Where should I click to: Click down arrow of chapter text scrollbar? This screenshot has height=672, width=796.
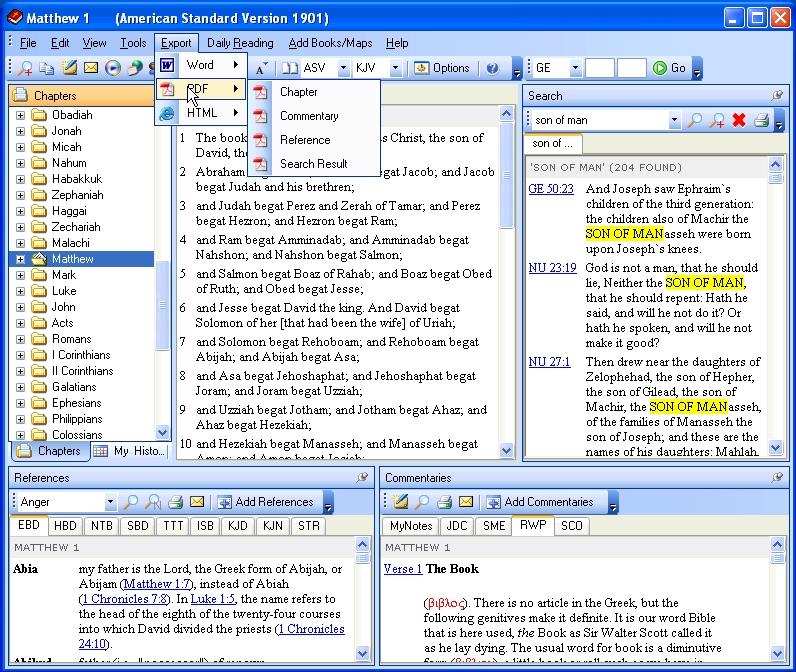(506, 450)
